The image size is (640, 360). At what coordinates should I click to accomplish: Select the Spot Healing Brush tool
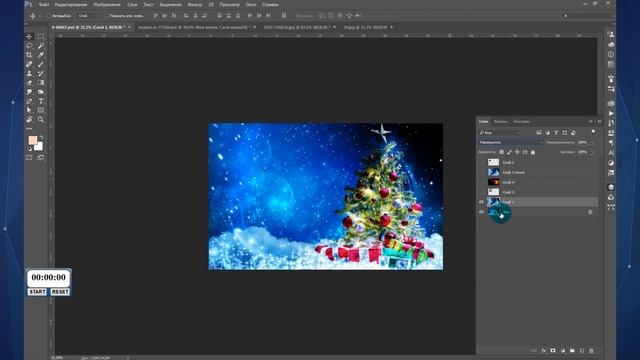coord(29,64)
